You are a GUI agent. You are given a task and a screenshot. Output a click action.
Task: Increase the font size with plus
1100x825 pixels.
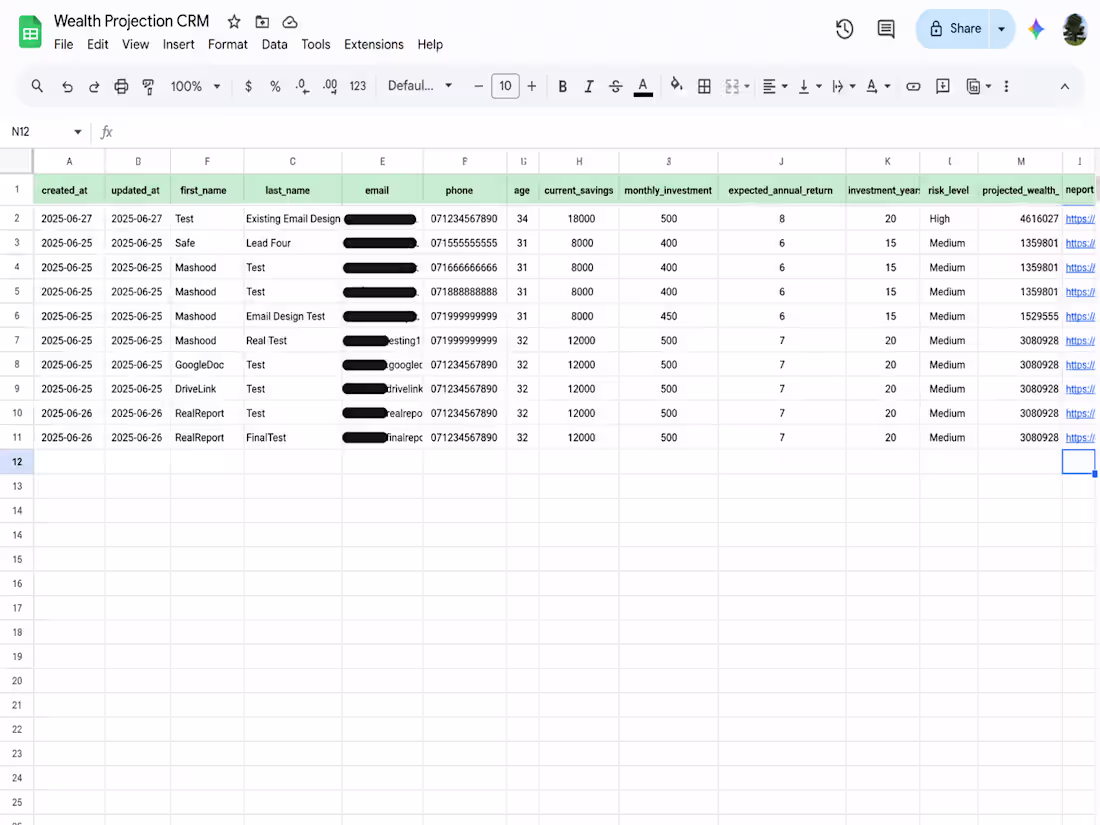click(x=532, y=86)
